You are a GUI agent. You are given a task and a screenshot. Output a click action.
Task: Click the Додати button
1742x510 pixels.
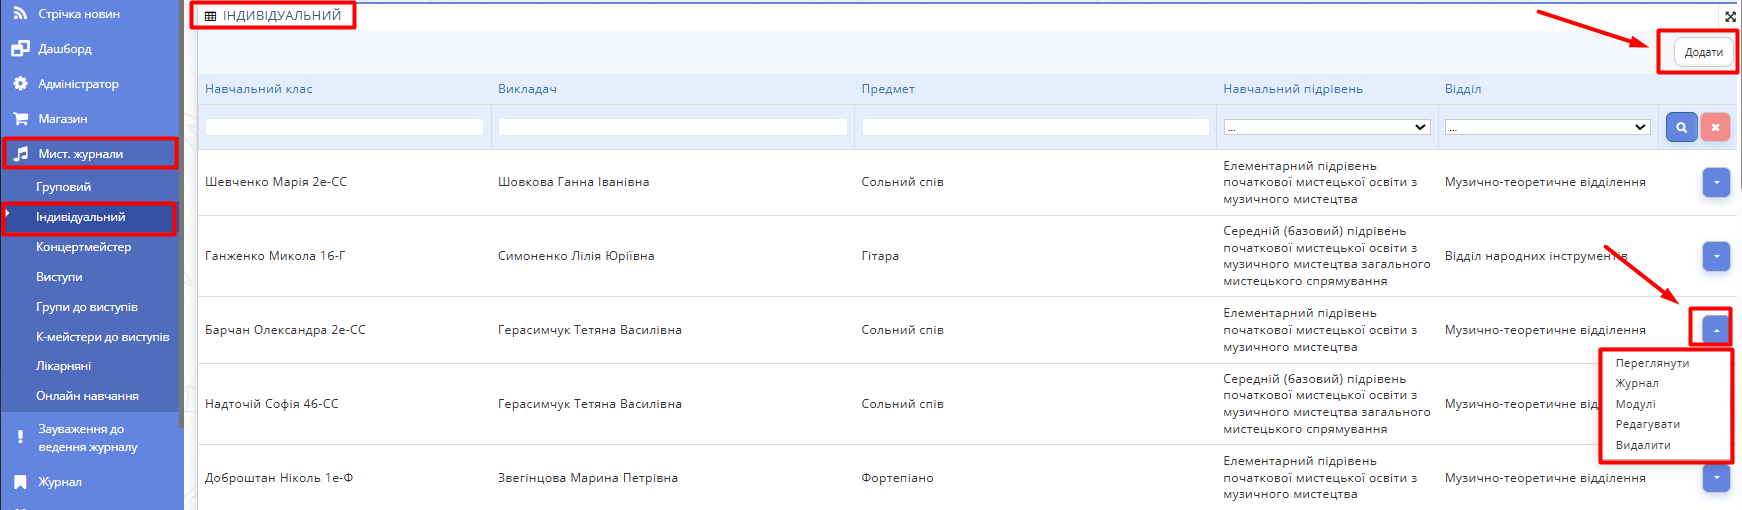click(x=1704, y=52)
